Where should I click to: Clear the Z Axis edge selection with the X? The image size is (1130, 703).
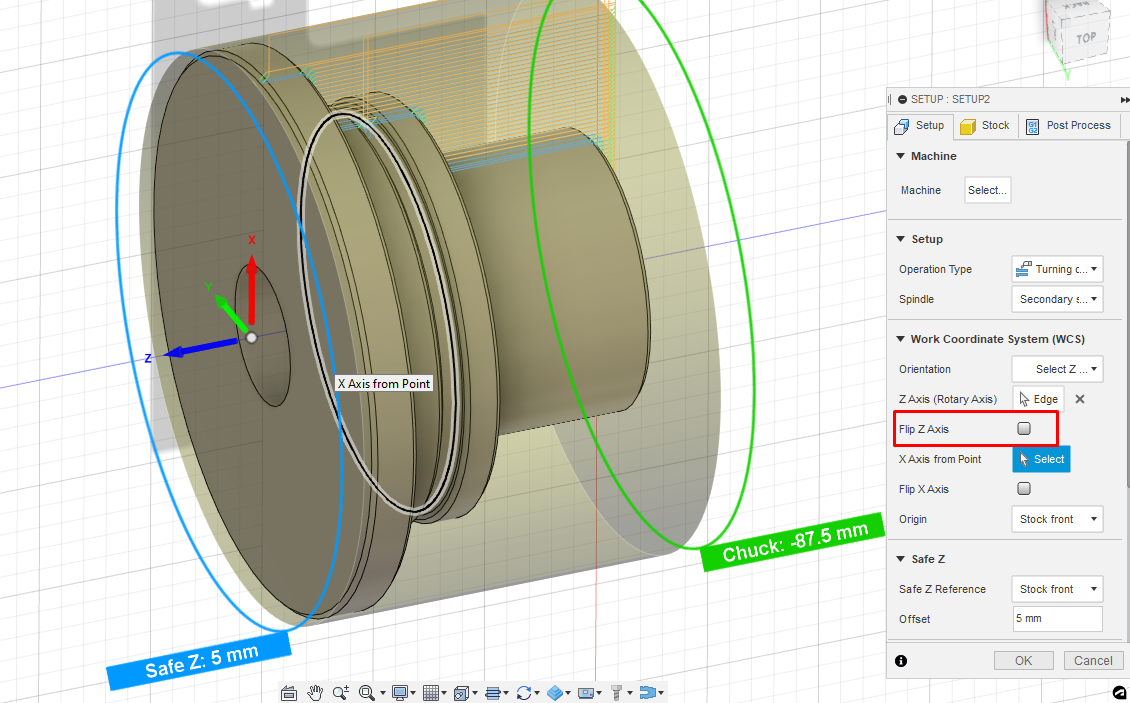(1079, 398)
